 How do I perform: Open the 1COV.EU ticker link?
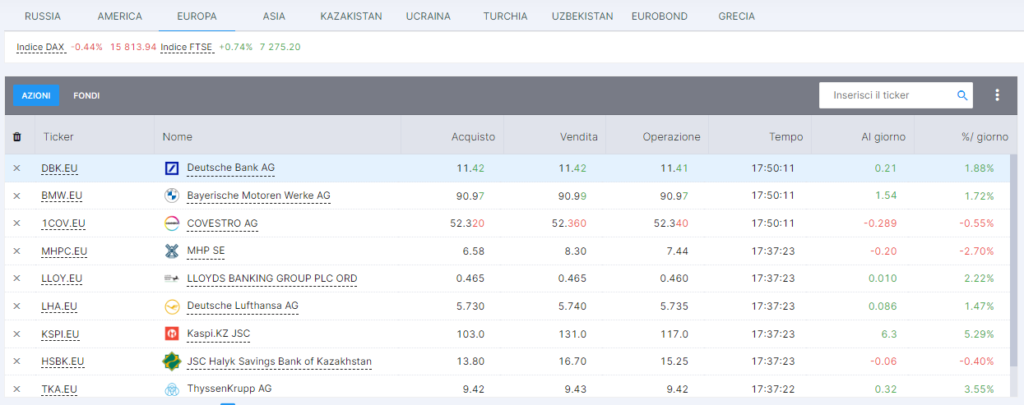[63, 223]
